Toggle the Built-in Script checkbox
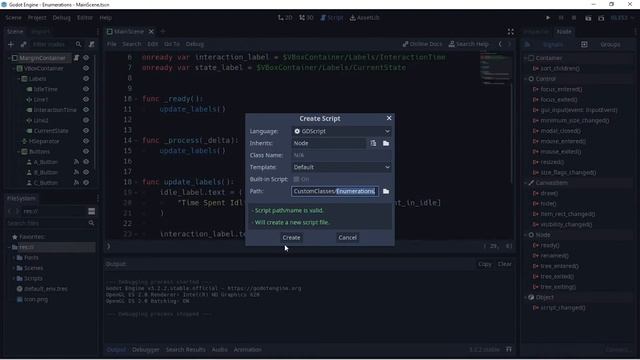640x360 pixels. coord(296,179)
